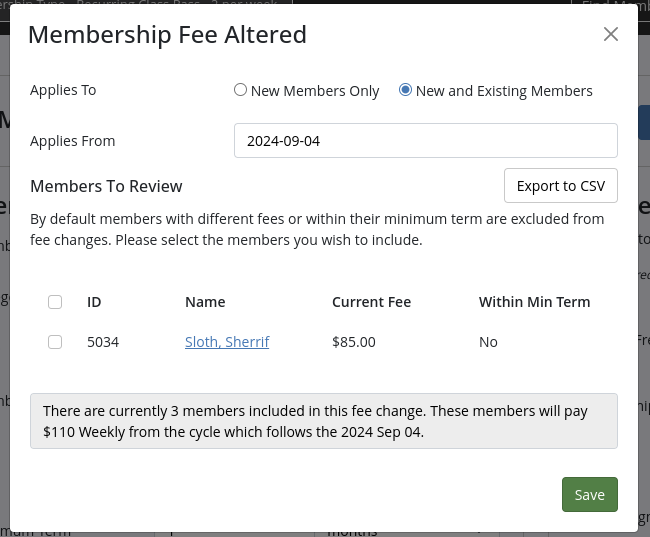Open the Sloth, Sherrif member link
650x537 pixels.
(x=227, y=342)
